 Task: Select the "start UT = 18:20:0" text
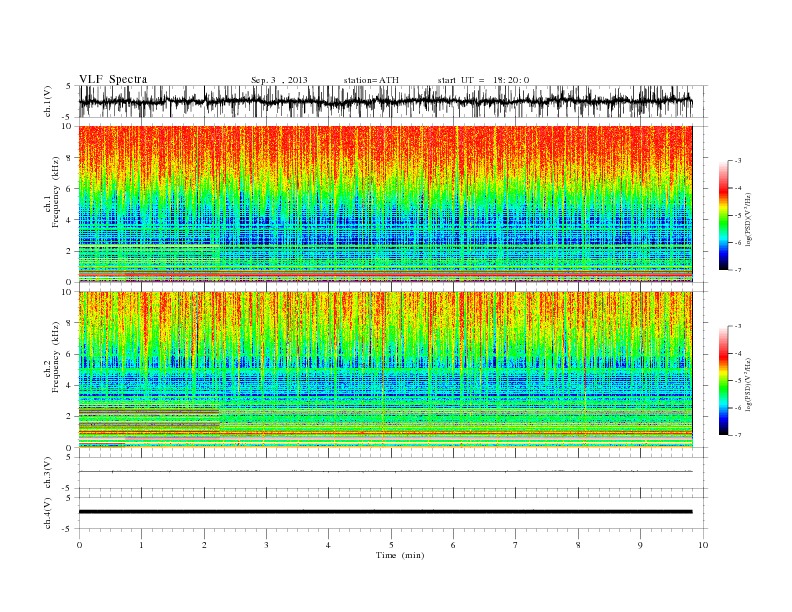pos(483,80)
